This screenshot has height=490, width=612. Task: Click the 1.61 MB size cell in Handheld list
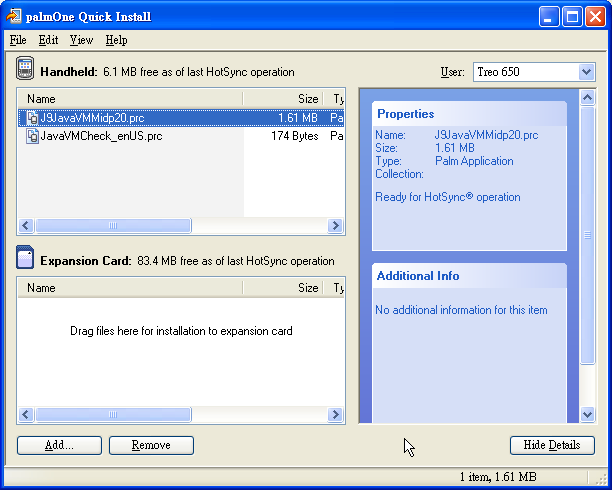(x=298, y=118)
